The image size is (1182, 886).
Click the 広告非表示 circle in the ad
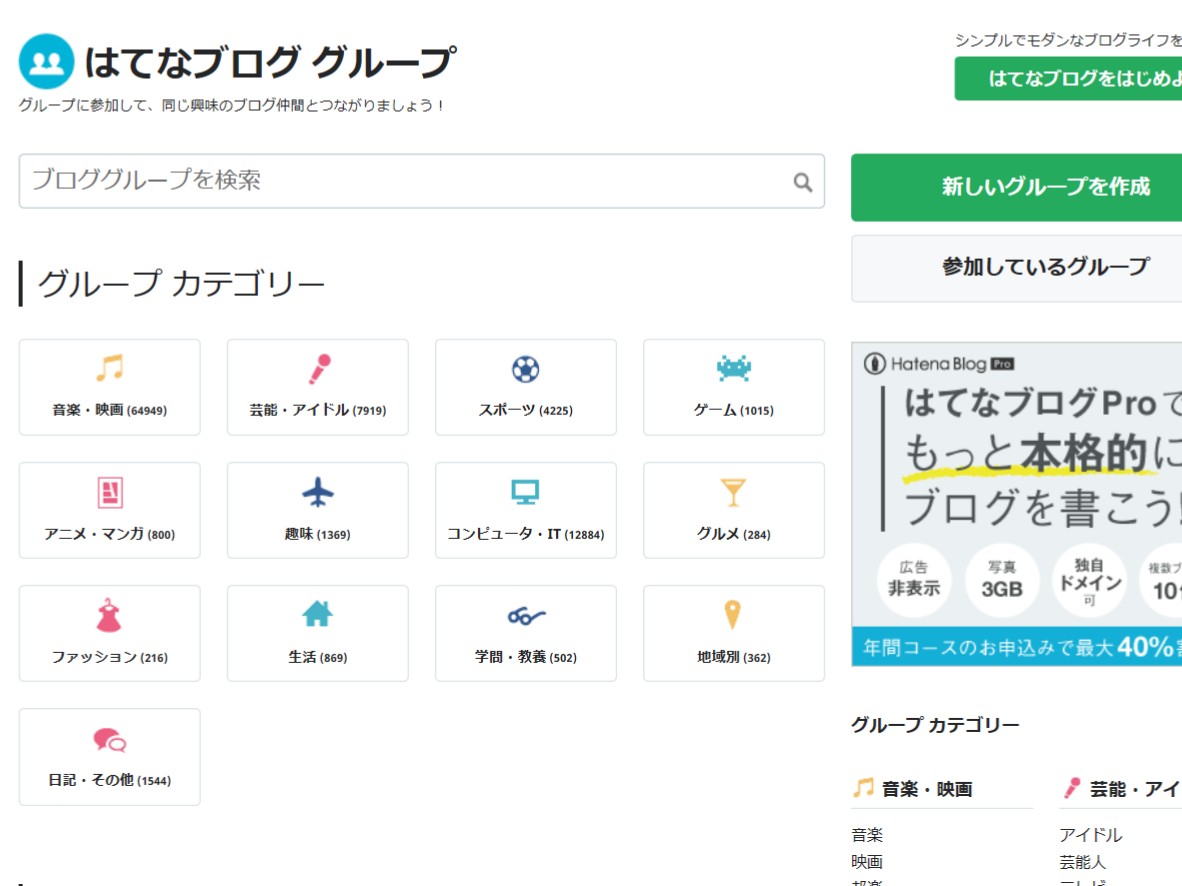914,580
